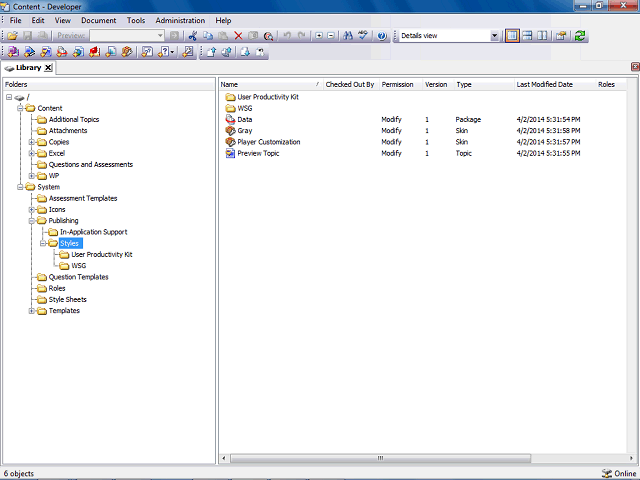The image size is (640, 480).
Task: Toggle the vertical split layout button
Action: [542, 36]
